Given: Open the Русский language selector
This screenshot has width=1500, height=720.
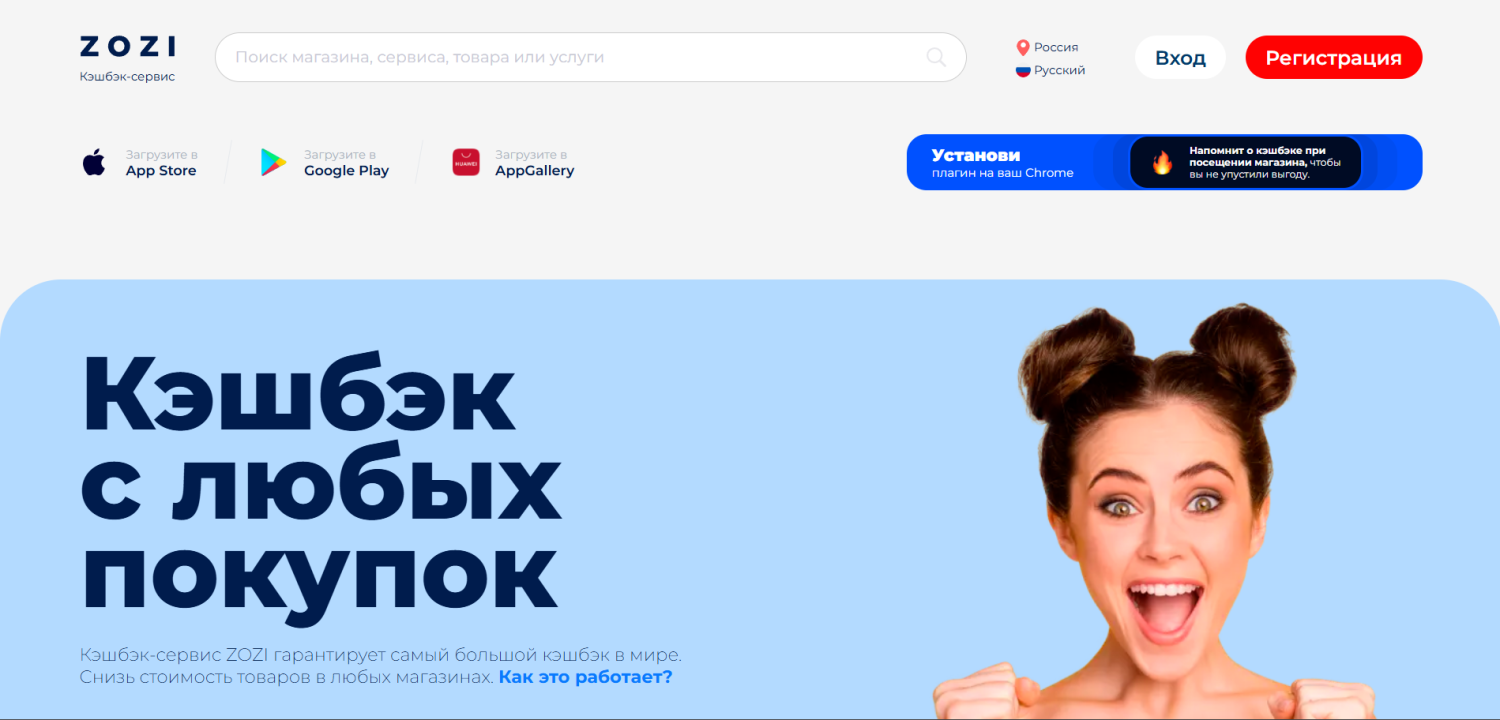Looking at the screenshot, I should (1050, 71).
